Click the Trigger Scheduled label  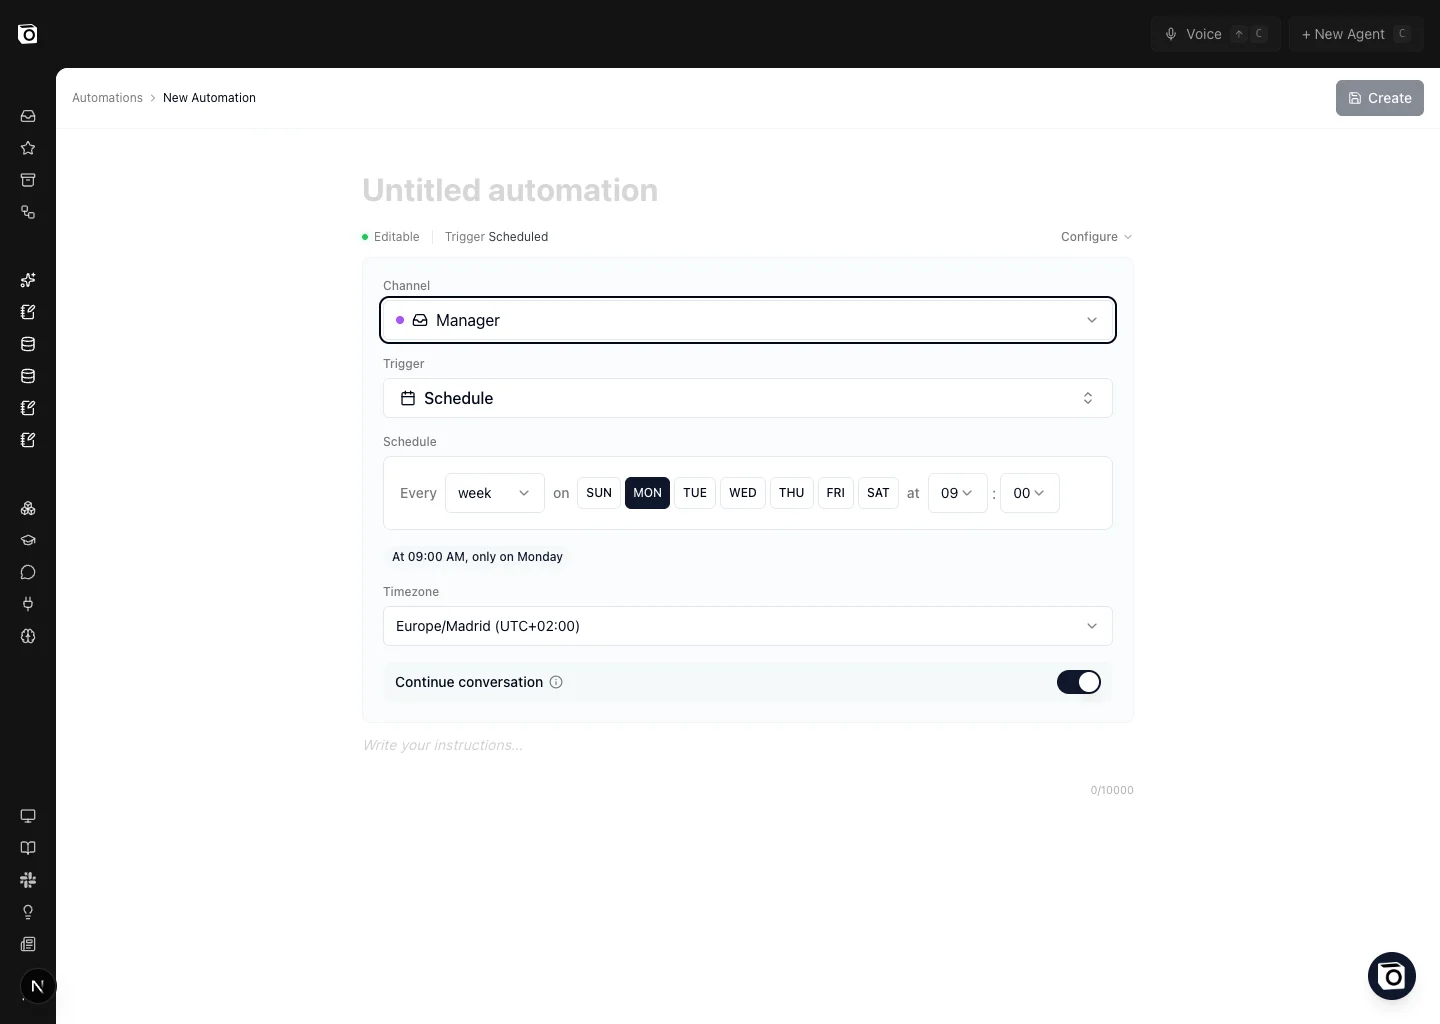pos(496,237)
